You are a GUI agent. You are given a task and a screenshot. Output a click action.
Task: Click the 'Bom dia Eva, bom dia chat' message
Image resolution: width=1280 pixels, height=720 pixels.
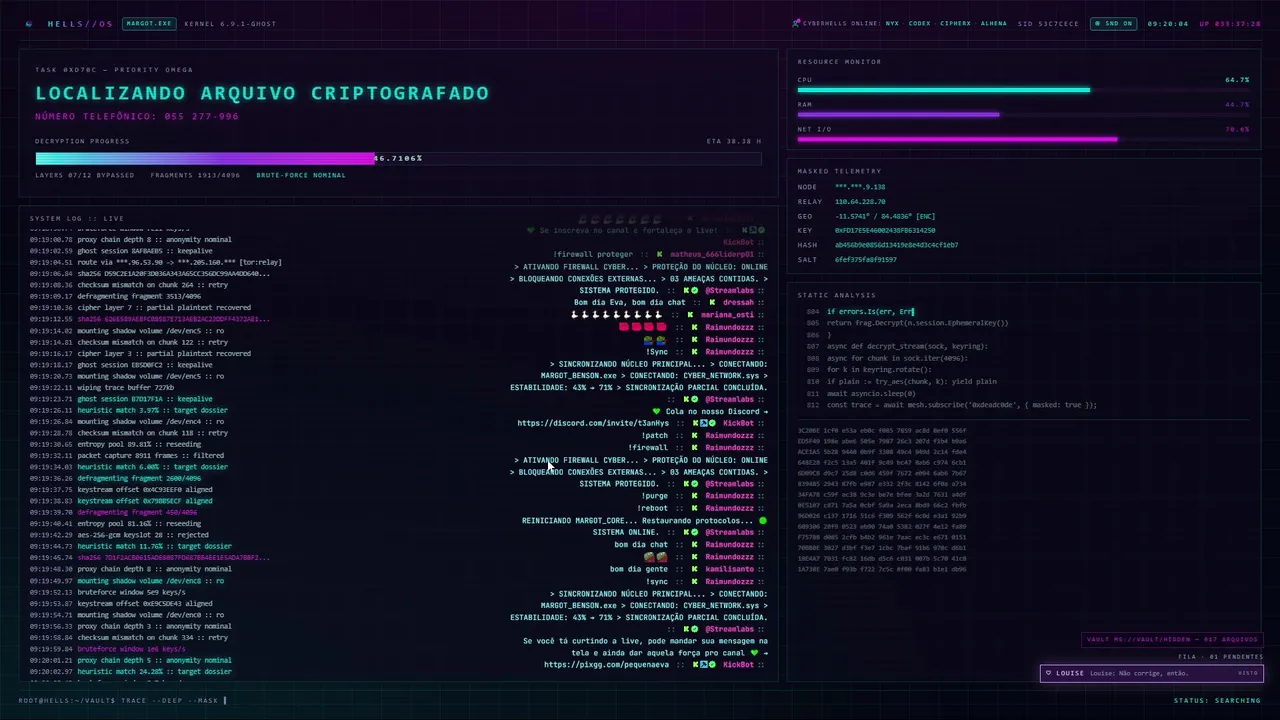pos(630,302)
